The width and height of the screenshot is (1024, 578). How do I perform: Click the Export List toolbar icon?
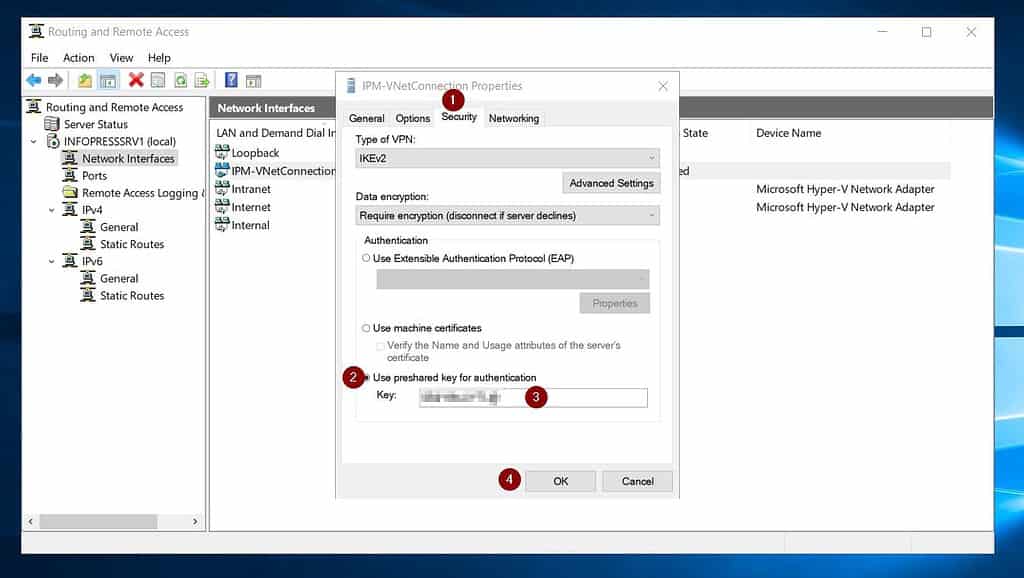pos(202,80)
